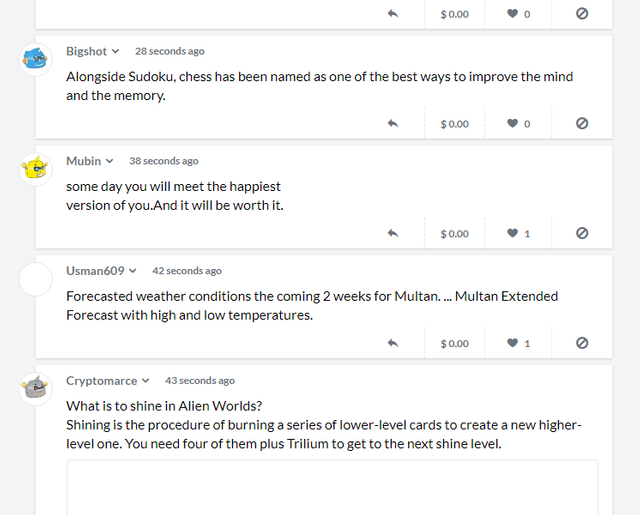Click the ban icon on Mubin's post
Image resolution: width=640 pixels, height=515 pixels.
pyautogui.click(x=582, y=233)
